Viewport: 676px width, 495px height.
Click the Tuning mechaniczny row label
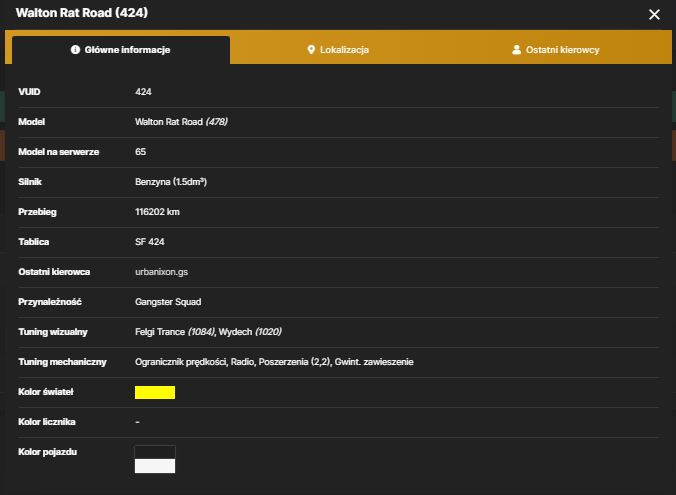[62, 362]
